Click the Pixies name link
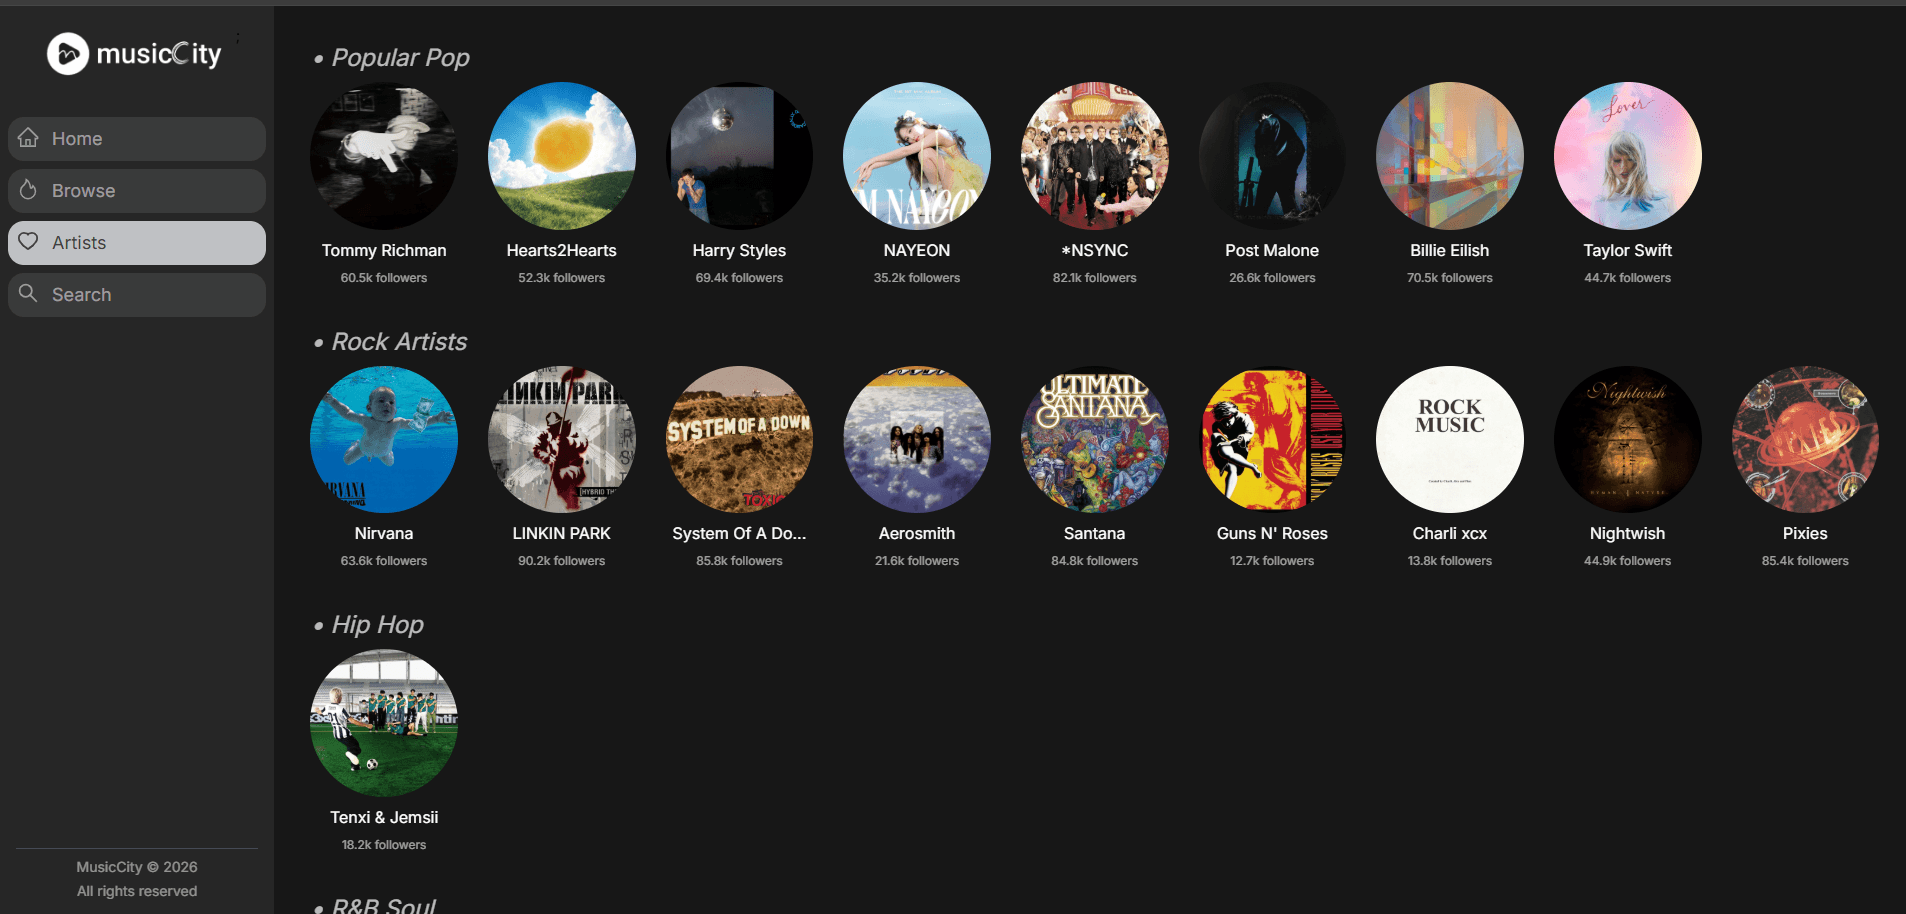This screenshot has width=1906, height=914. 1805,533
